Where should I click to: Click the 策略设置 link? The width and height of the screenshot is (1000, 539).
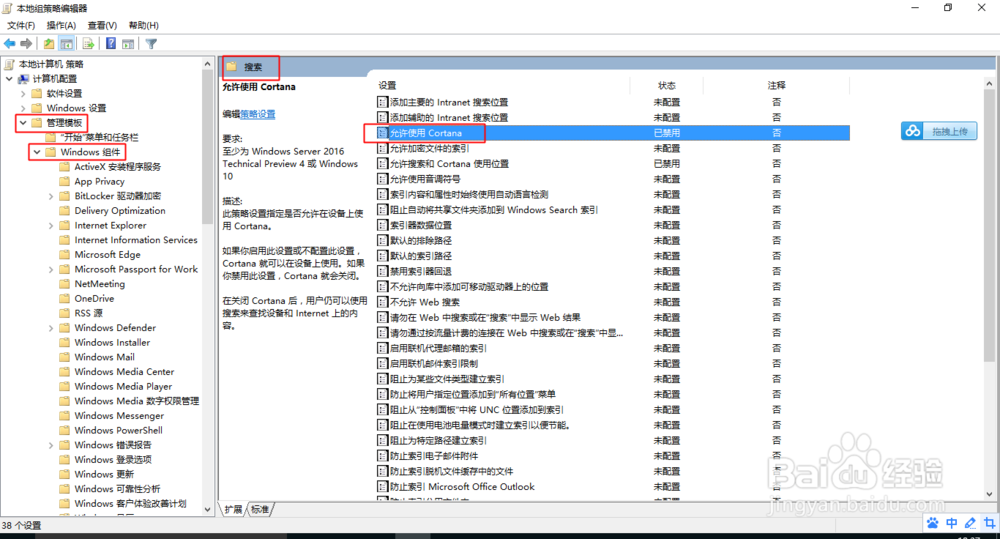[x=258, y=114]
